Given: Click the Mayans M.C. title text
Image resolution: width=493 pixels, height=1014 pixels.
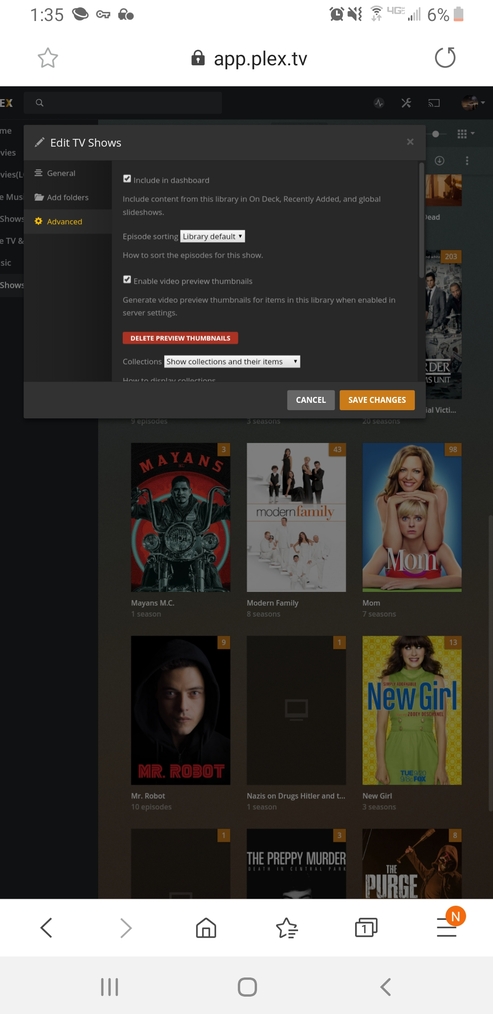Looking at the screenshot, I should click(153, 603).
